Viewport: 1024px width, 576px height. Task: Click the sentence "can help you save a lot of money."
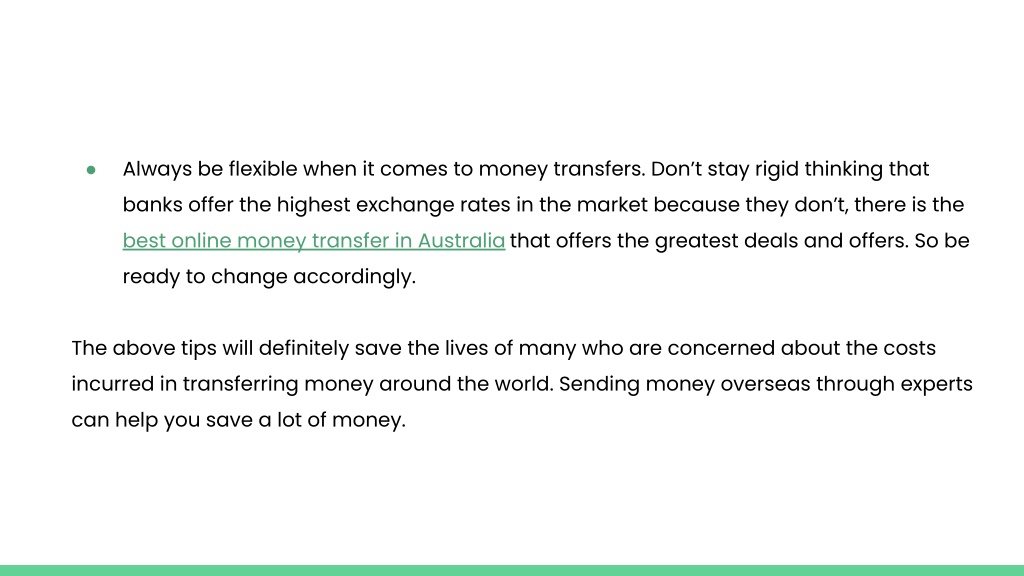coord(238,420)
